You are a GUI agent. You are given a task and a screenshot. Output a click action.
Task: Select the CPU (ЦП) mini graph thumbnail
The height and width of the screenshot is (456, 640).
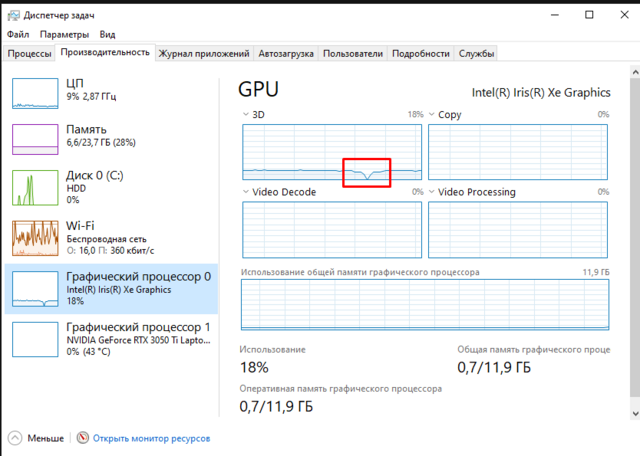[x=36, y=92]
